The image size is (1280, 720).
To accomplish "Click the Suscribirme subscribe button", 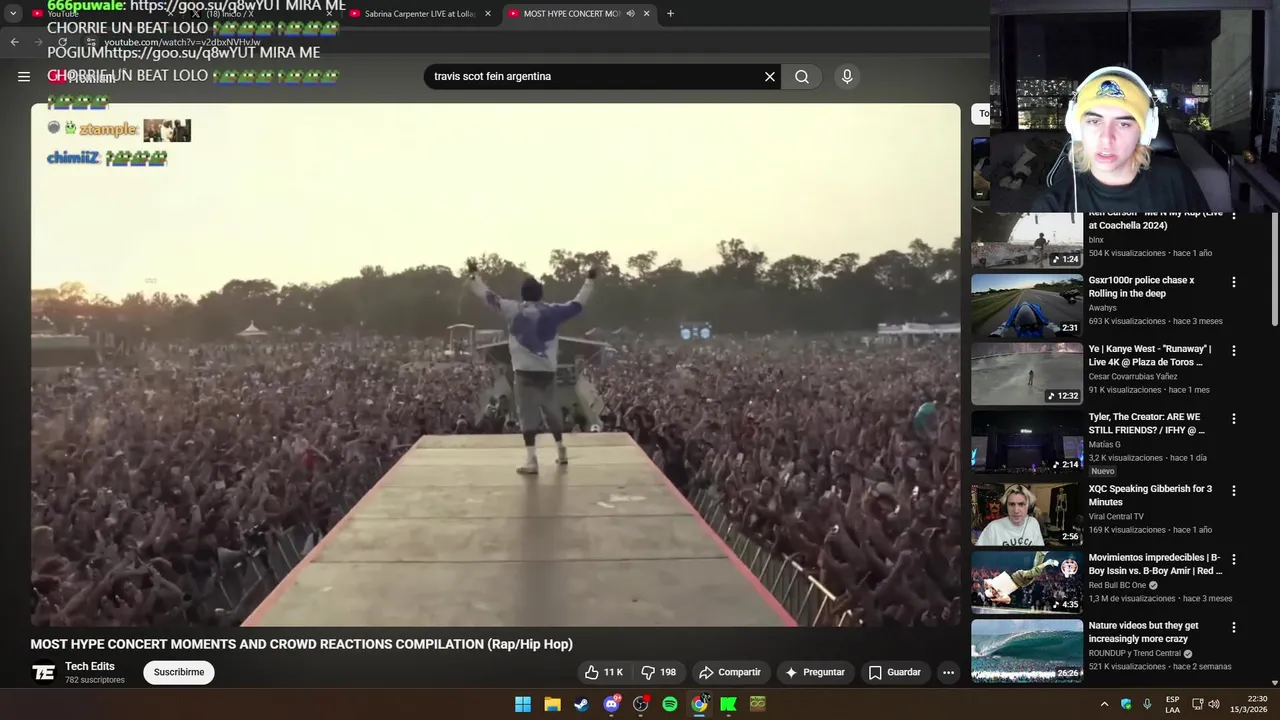I will 179,672.
